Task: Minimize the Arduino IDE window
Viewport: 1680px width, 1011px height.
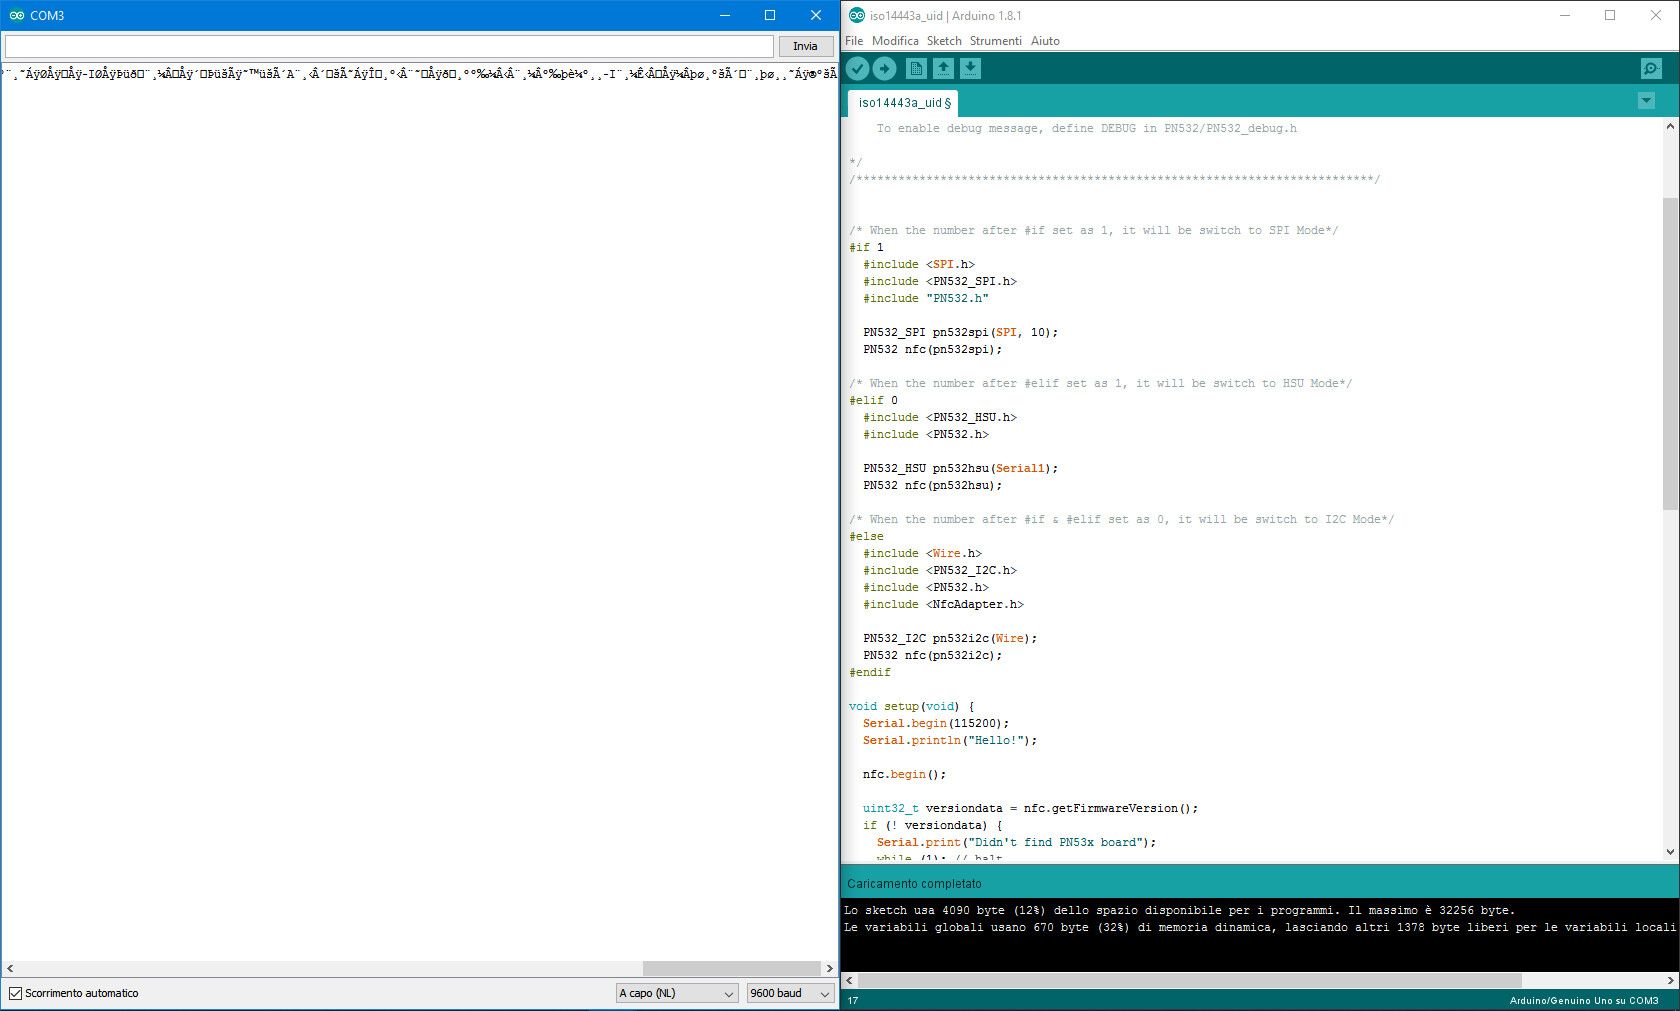Action: [1565, 15]
